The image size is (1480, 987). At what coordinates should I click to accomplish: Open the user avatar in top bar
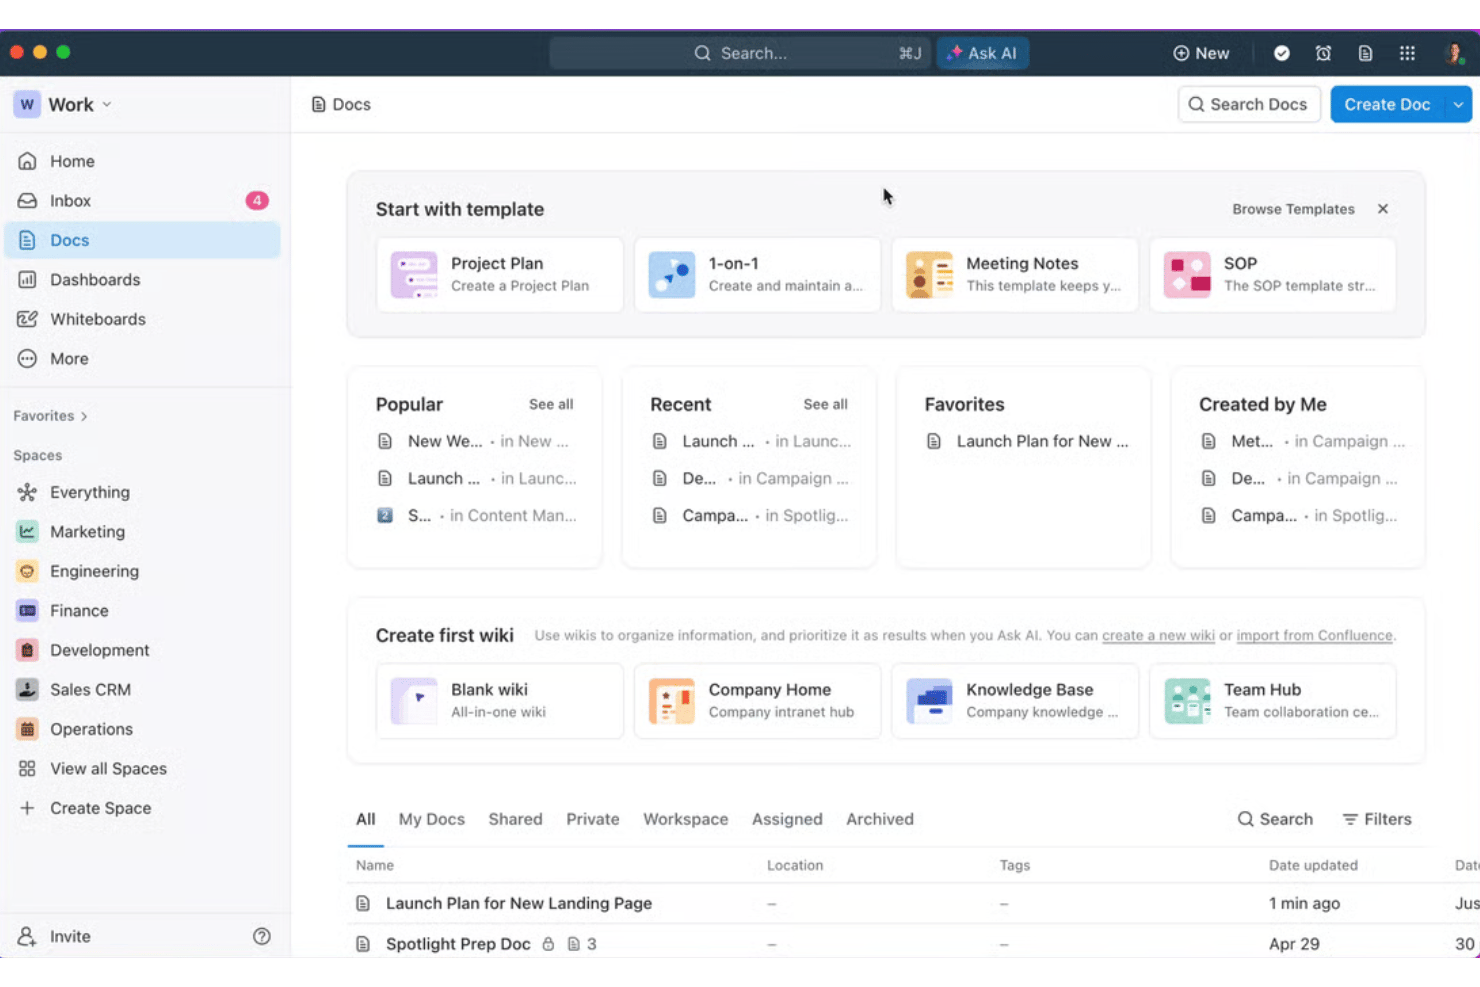click(1454, 53)
